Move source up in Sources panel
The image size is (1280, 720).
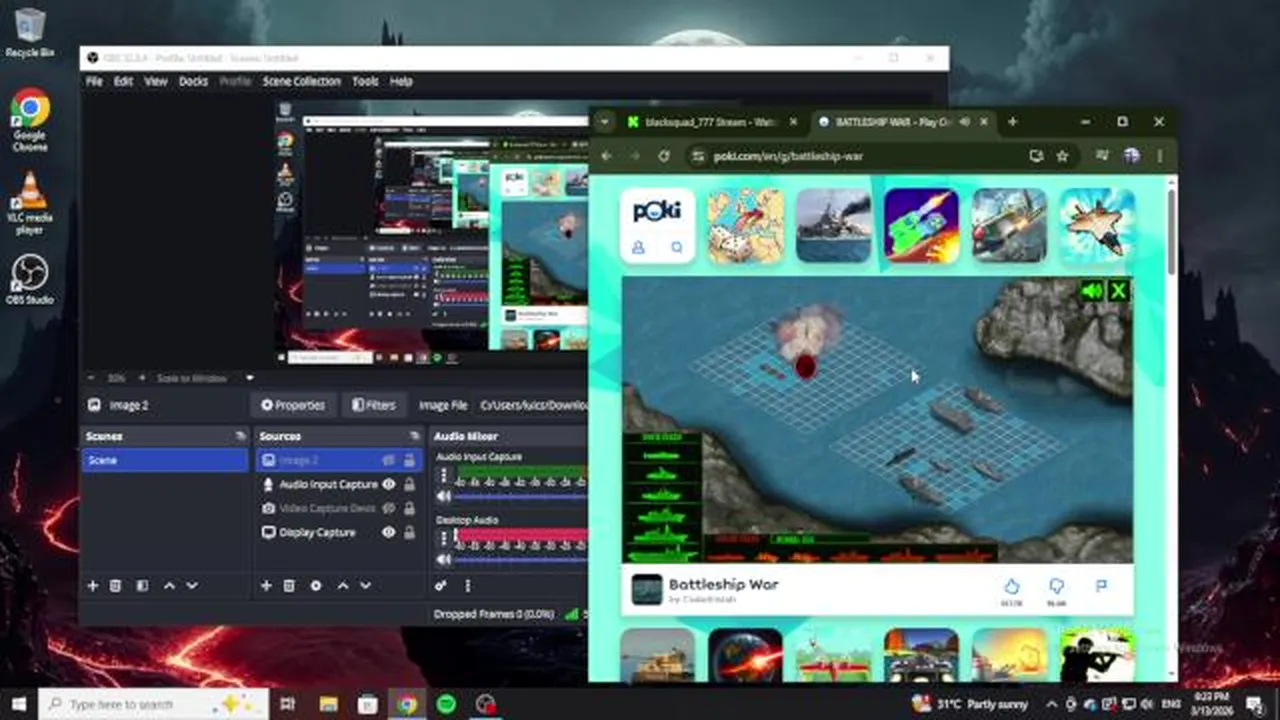[343, 586]
